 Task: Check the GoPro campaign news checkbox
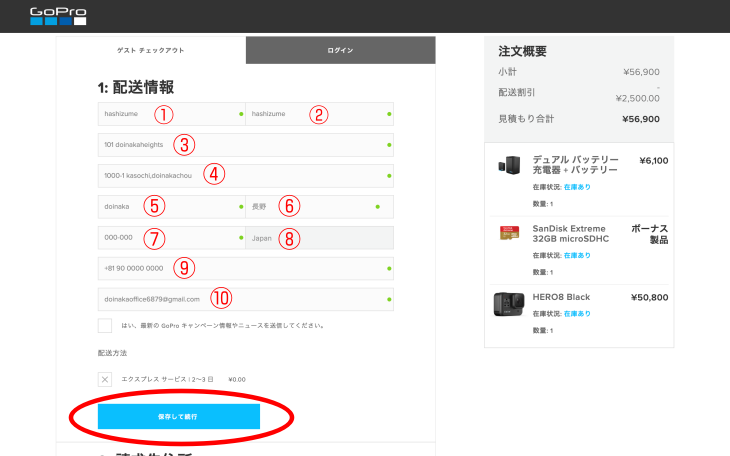point(105,326)
